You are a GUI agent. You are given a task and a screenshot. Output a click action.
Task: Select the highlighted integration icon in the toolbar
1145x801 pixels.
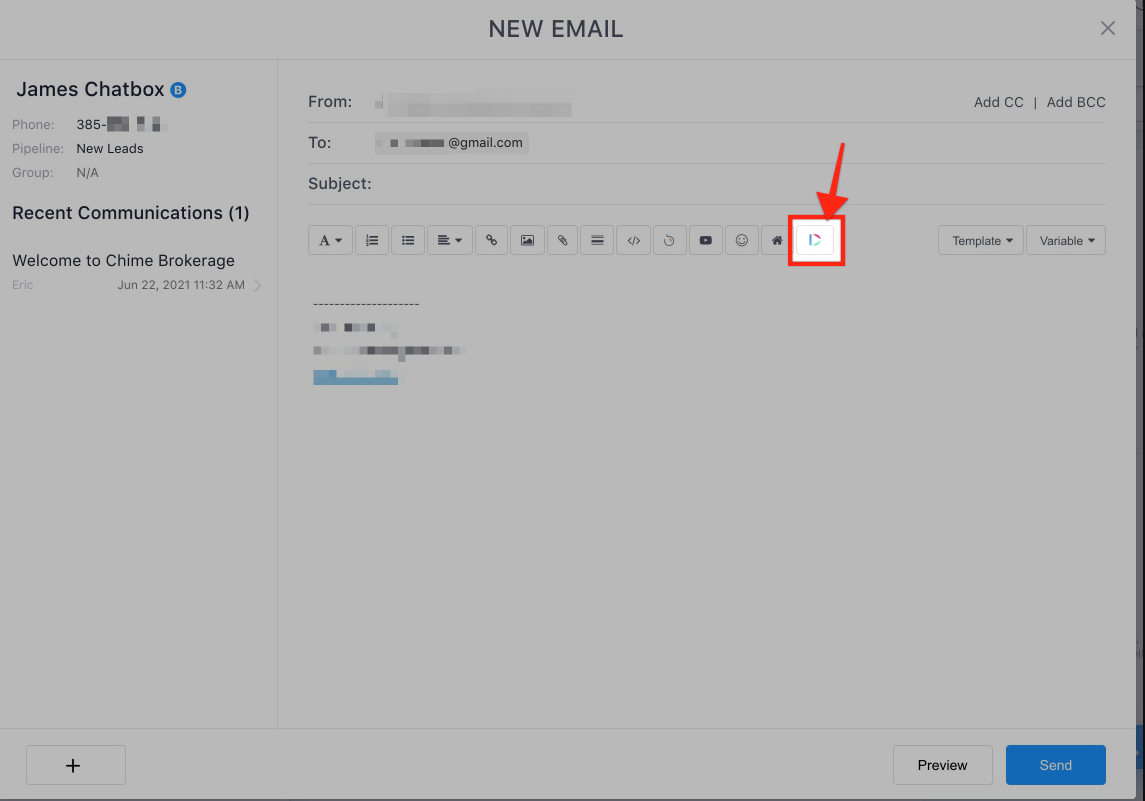815,240
